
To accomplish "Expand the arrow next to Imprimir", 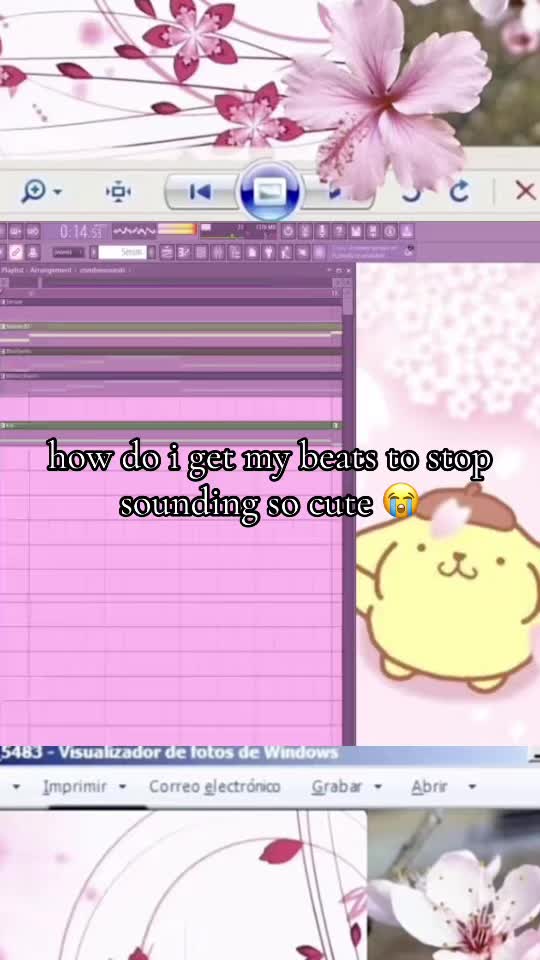I will coord(122,787).
